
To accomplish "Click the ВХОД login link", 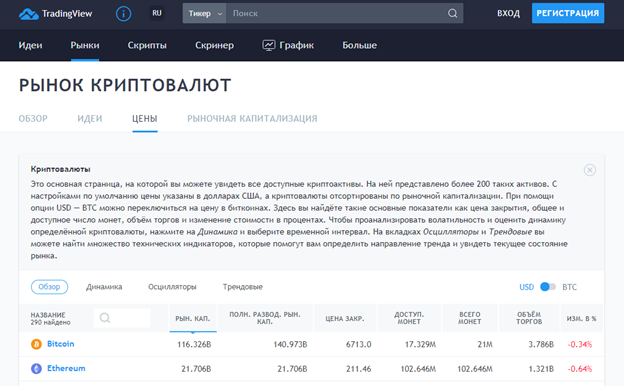I will tap(508, 14).
